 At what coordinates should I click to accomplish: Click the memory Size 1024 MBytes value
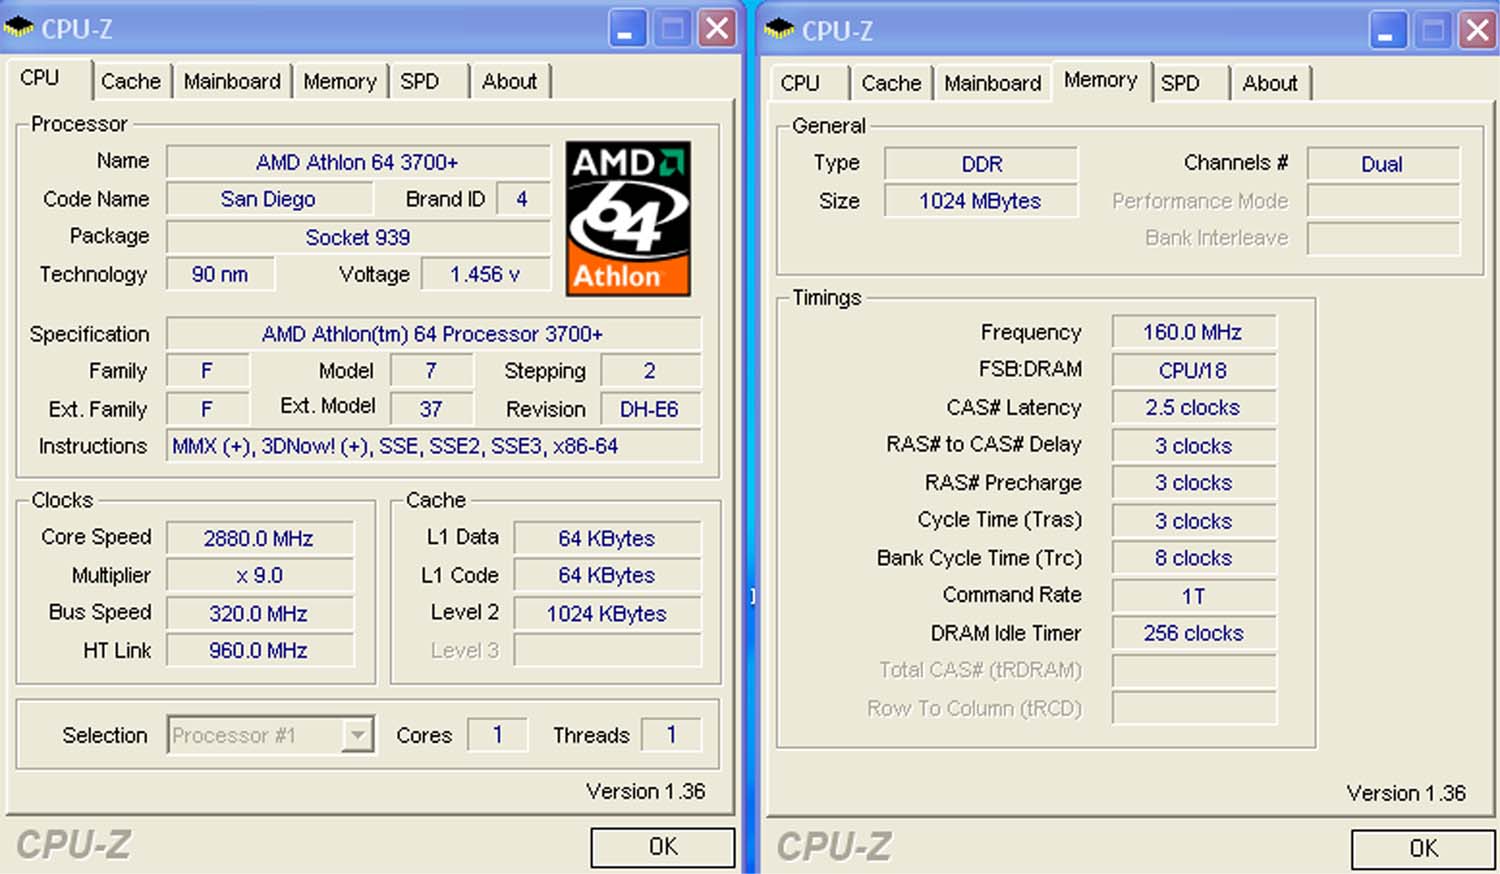tap(982, 201)
